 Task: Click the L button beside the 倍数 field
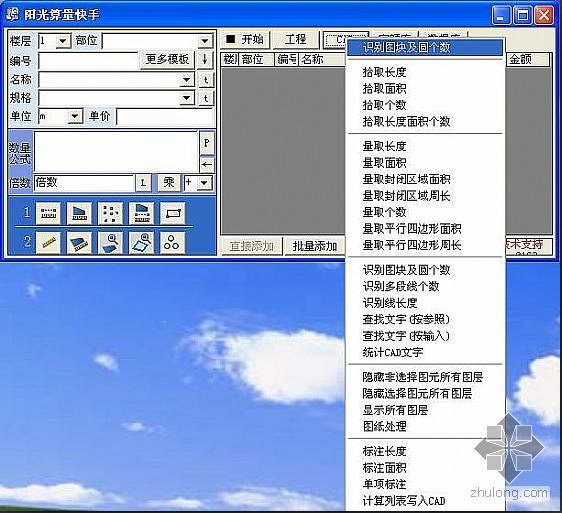pyautogui.click(x=143, y=183)
